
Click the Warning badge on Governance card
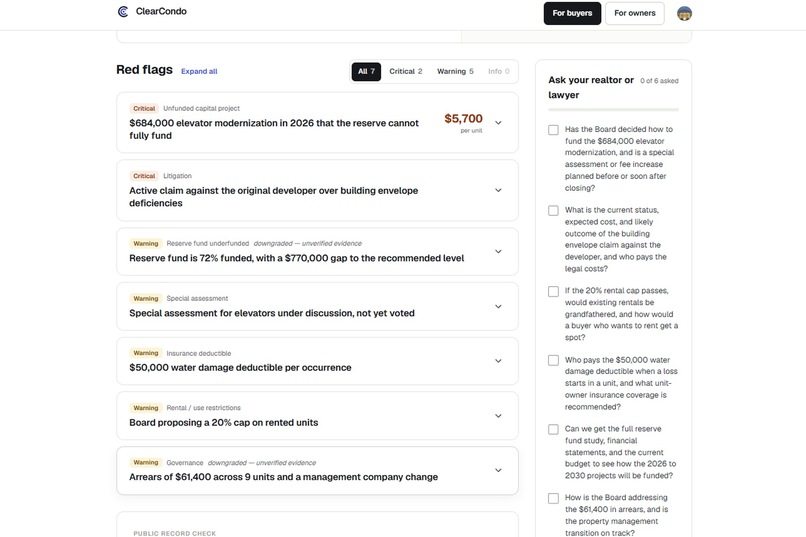click(145, 462)
